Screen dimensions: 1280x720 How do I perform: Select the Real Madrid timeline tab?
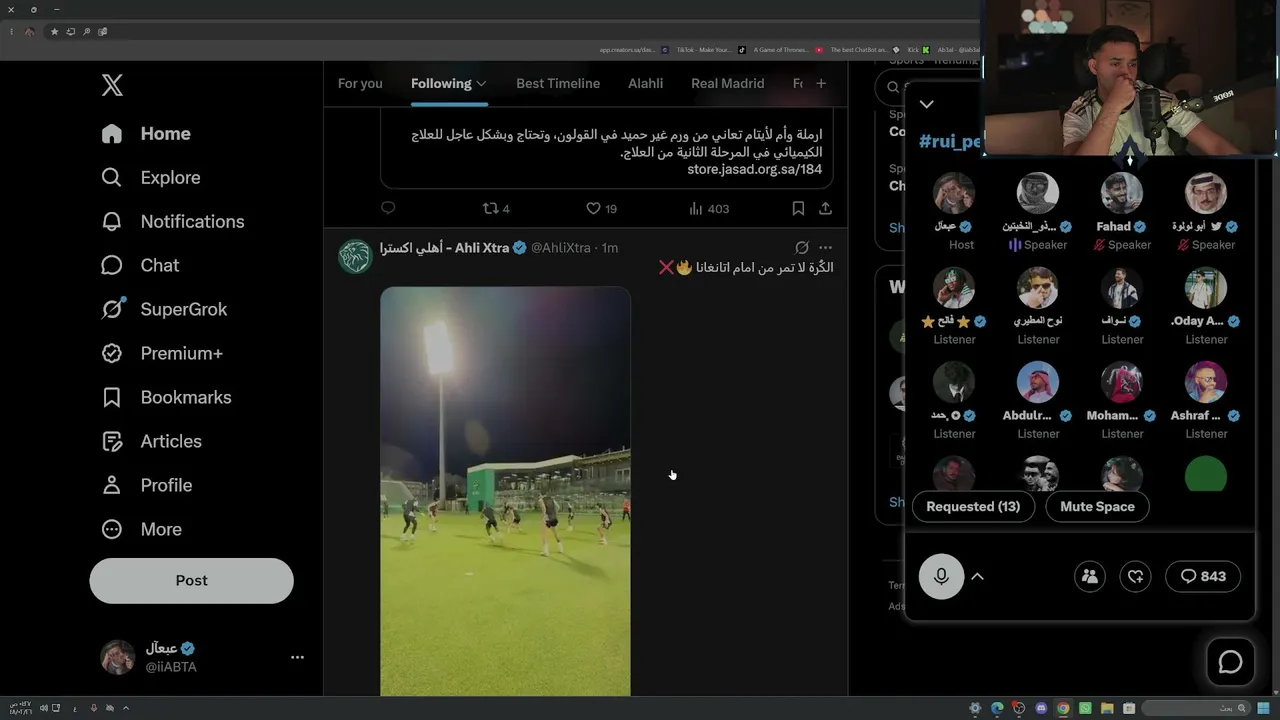(727, 83)
